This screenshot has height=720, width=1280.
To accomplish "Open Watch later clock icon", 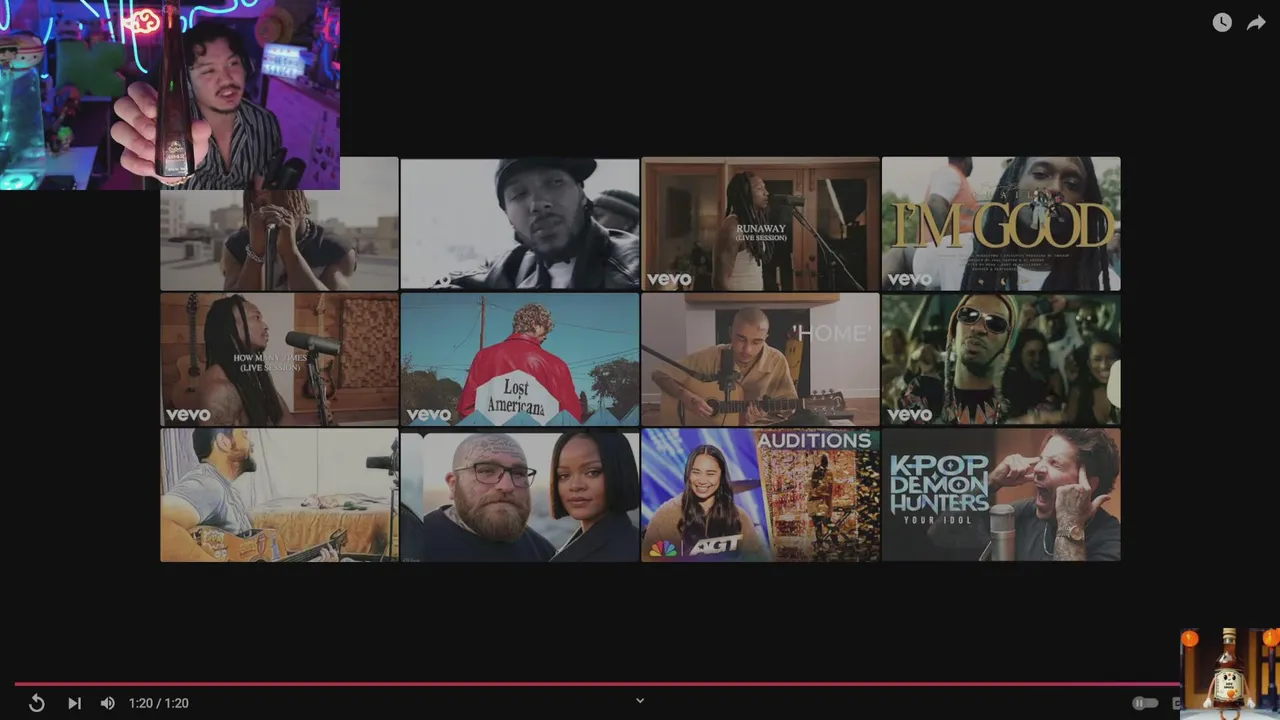I will 1222,22.
